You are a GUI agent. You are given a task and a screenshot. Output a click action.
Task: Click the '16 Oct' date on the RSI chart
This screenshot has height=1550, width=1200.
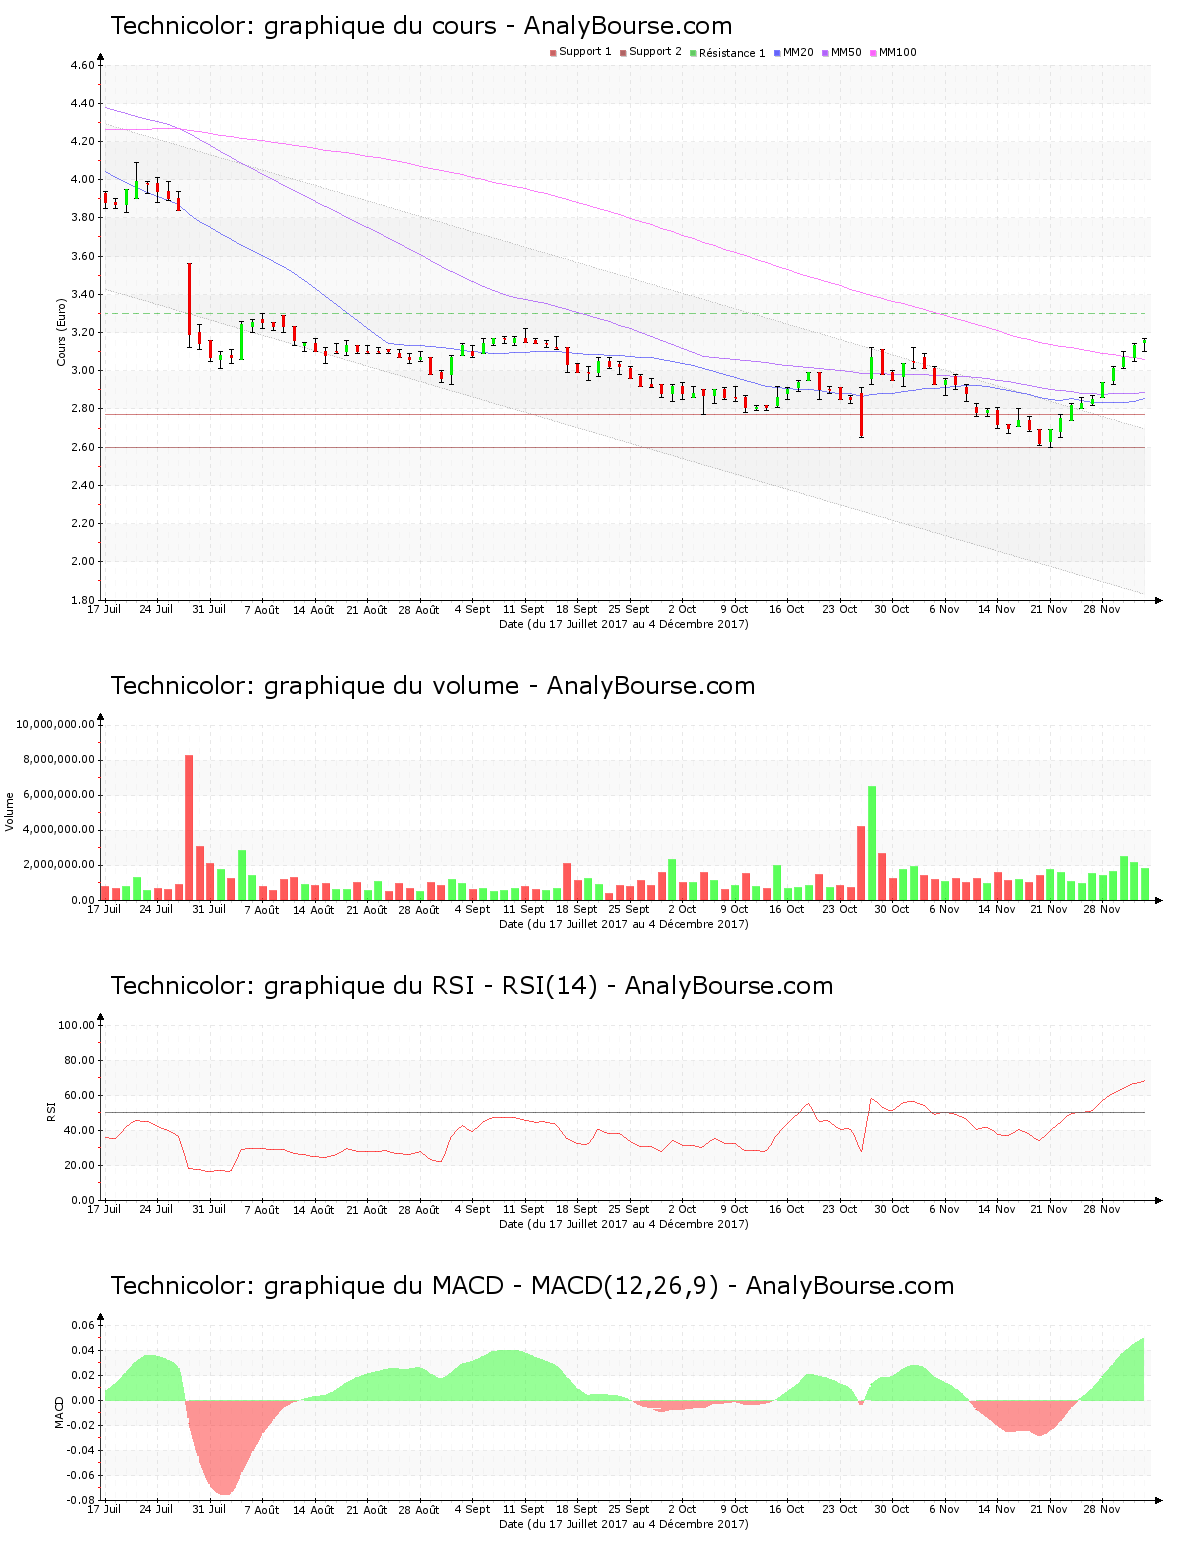pyautogui.click(x=786, y=1209)
